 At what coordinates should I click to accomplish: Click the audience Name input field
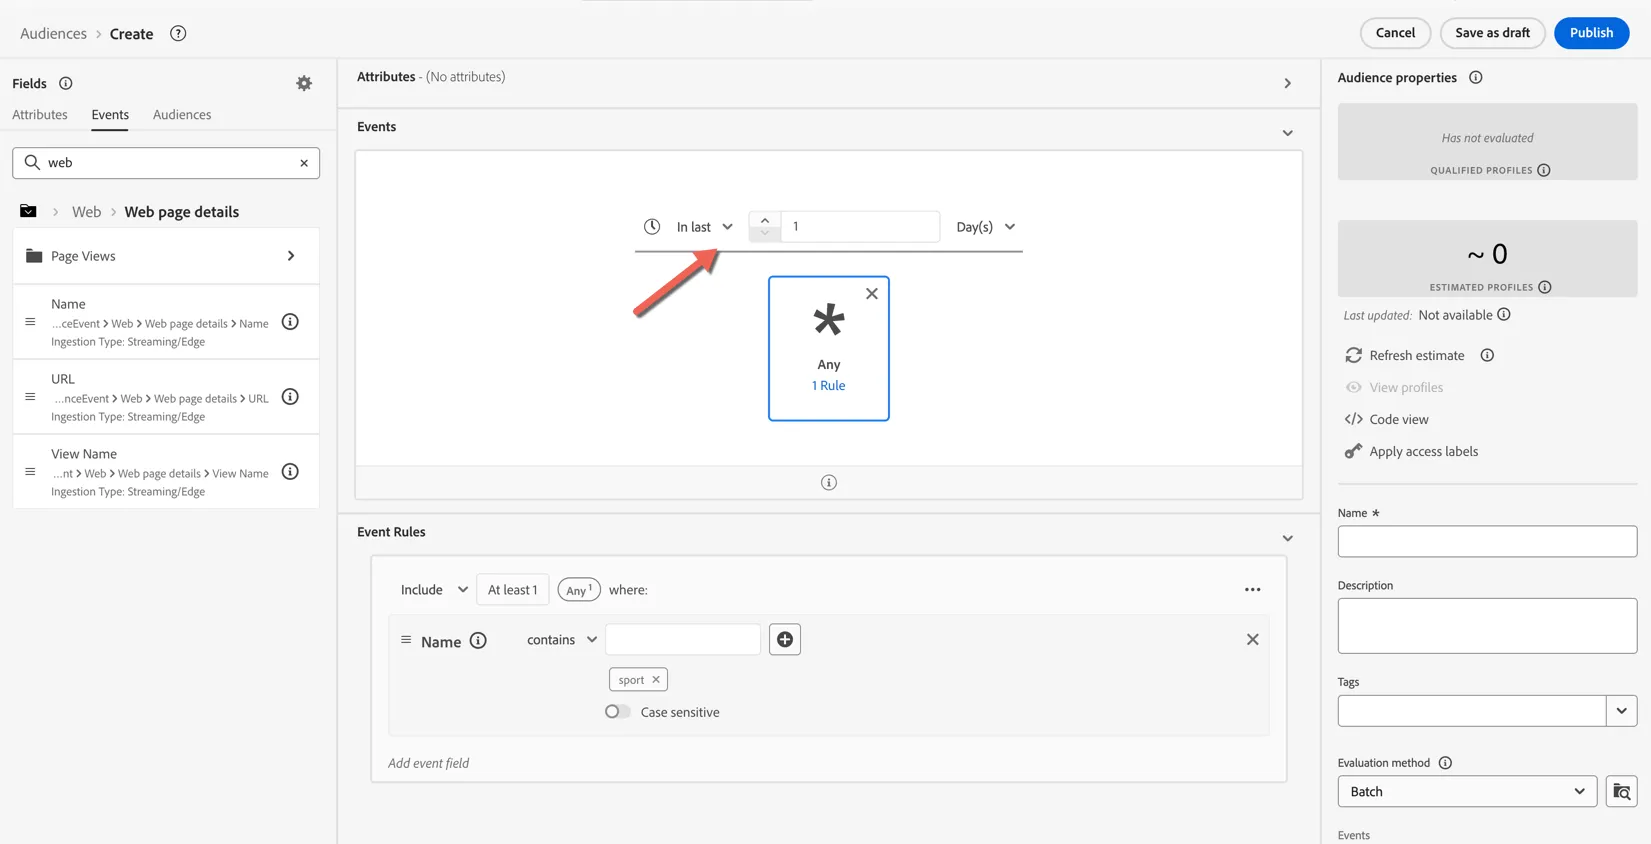[x=1487, y=542]
